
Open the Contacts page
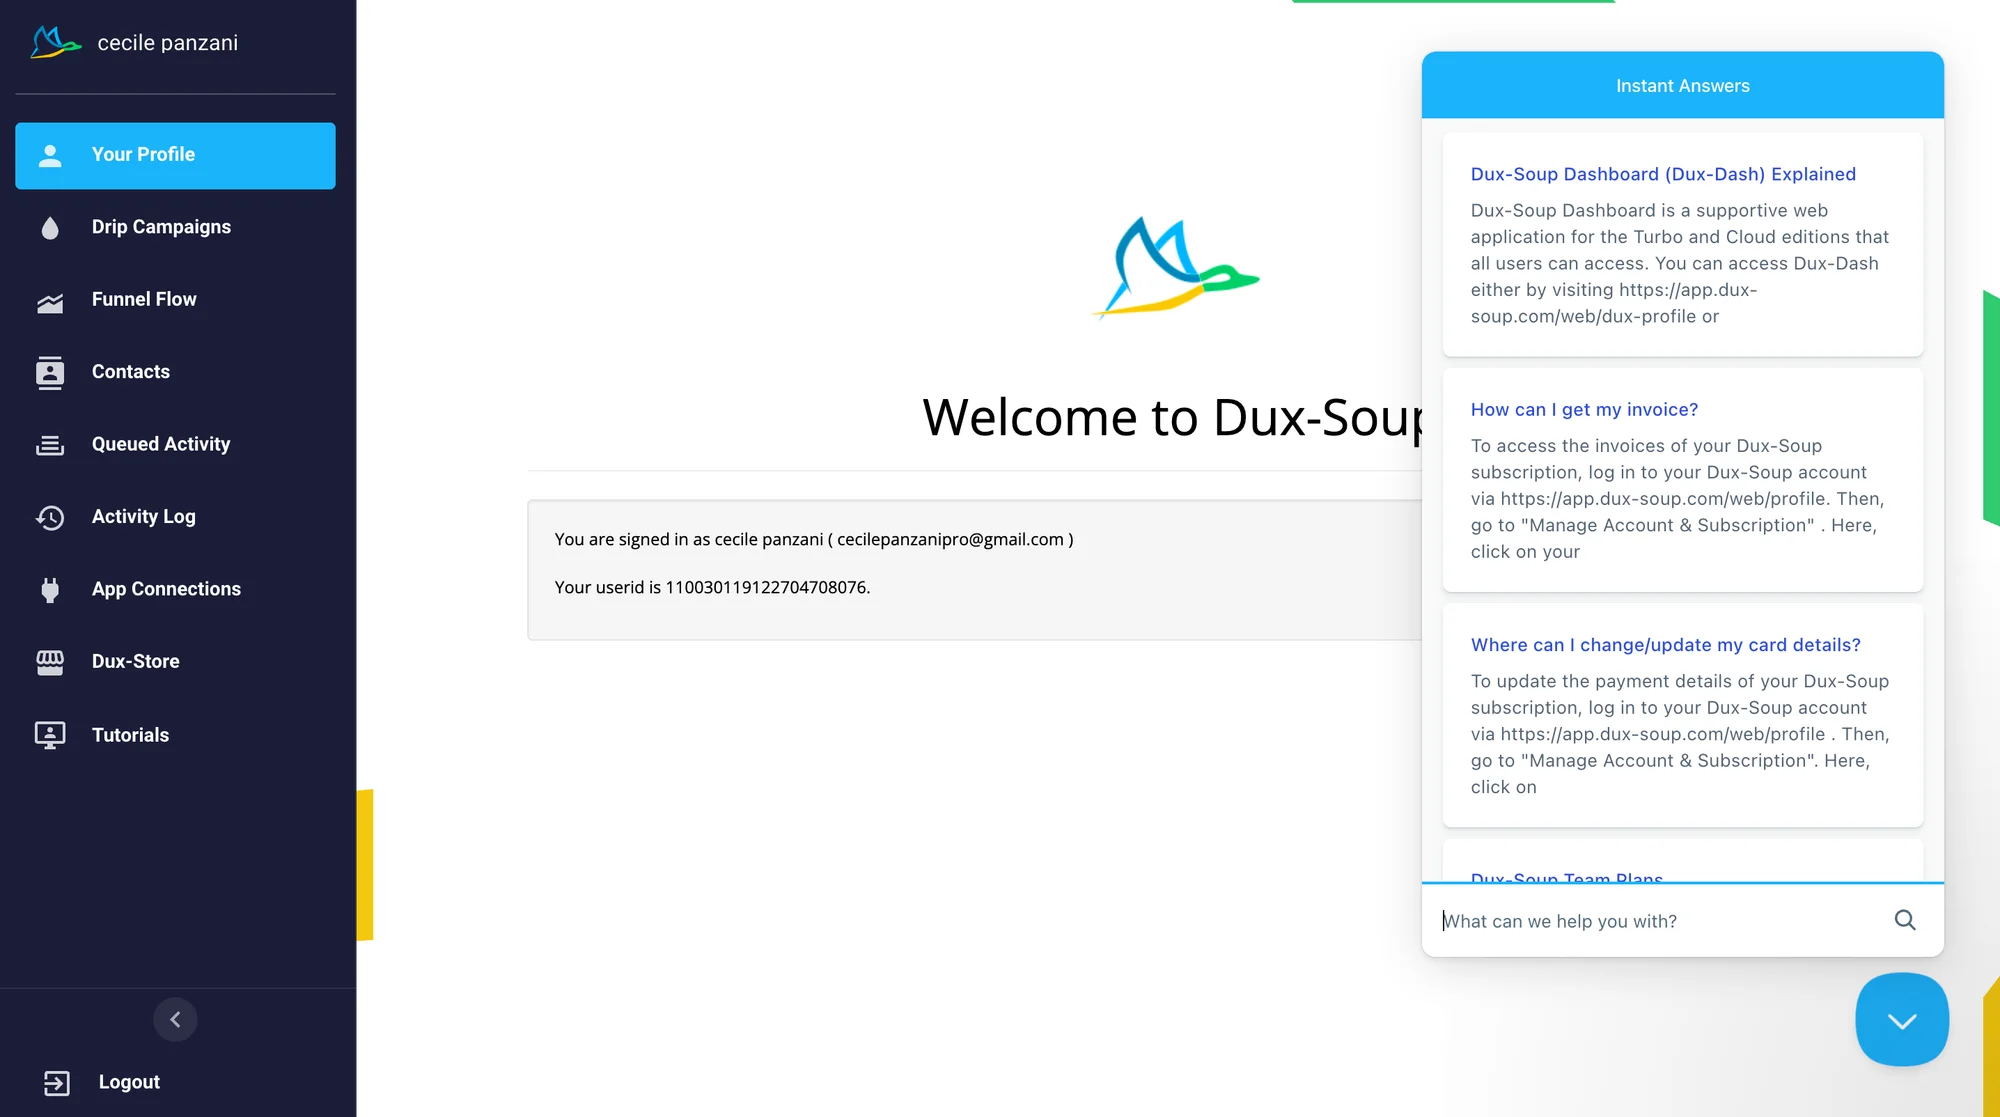131,372
